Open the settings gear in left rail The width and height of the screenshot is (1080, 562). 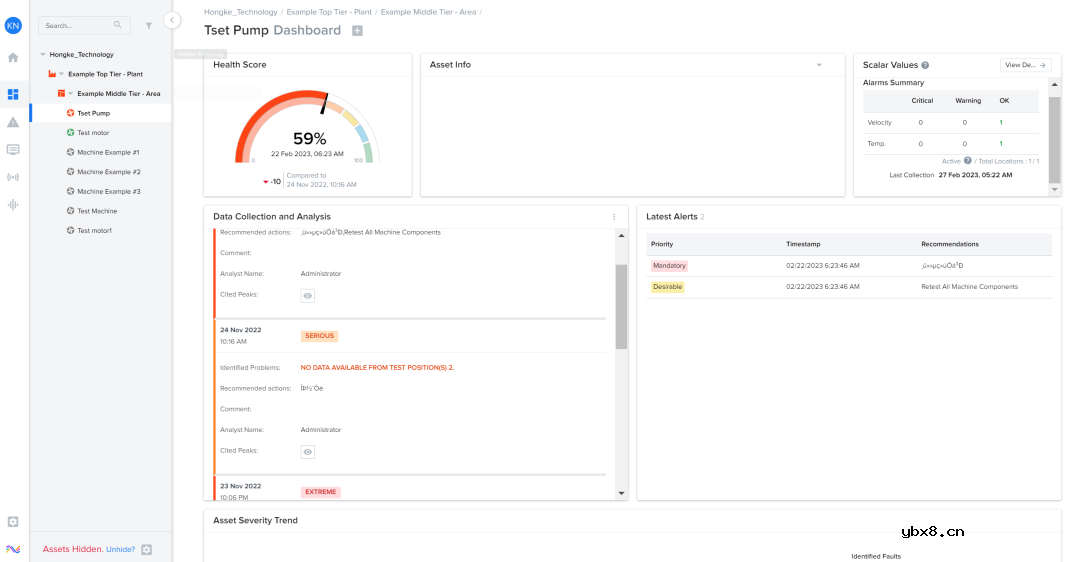13,522
